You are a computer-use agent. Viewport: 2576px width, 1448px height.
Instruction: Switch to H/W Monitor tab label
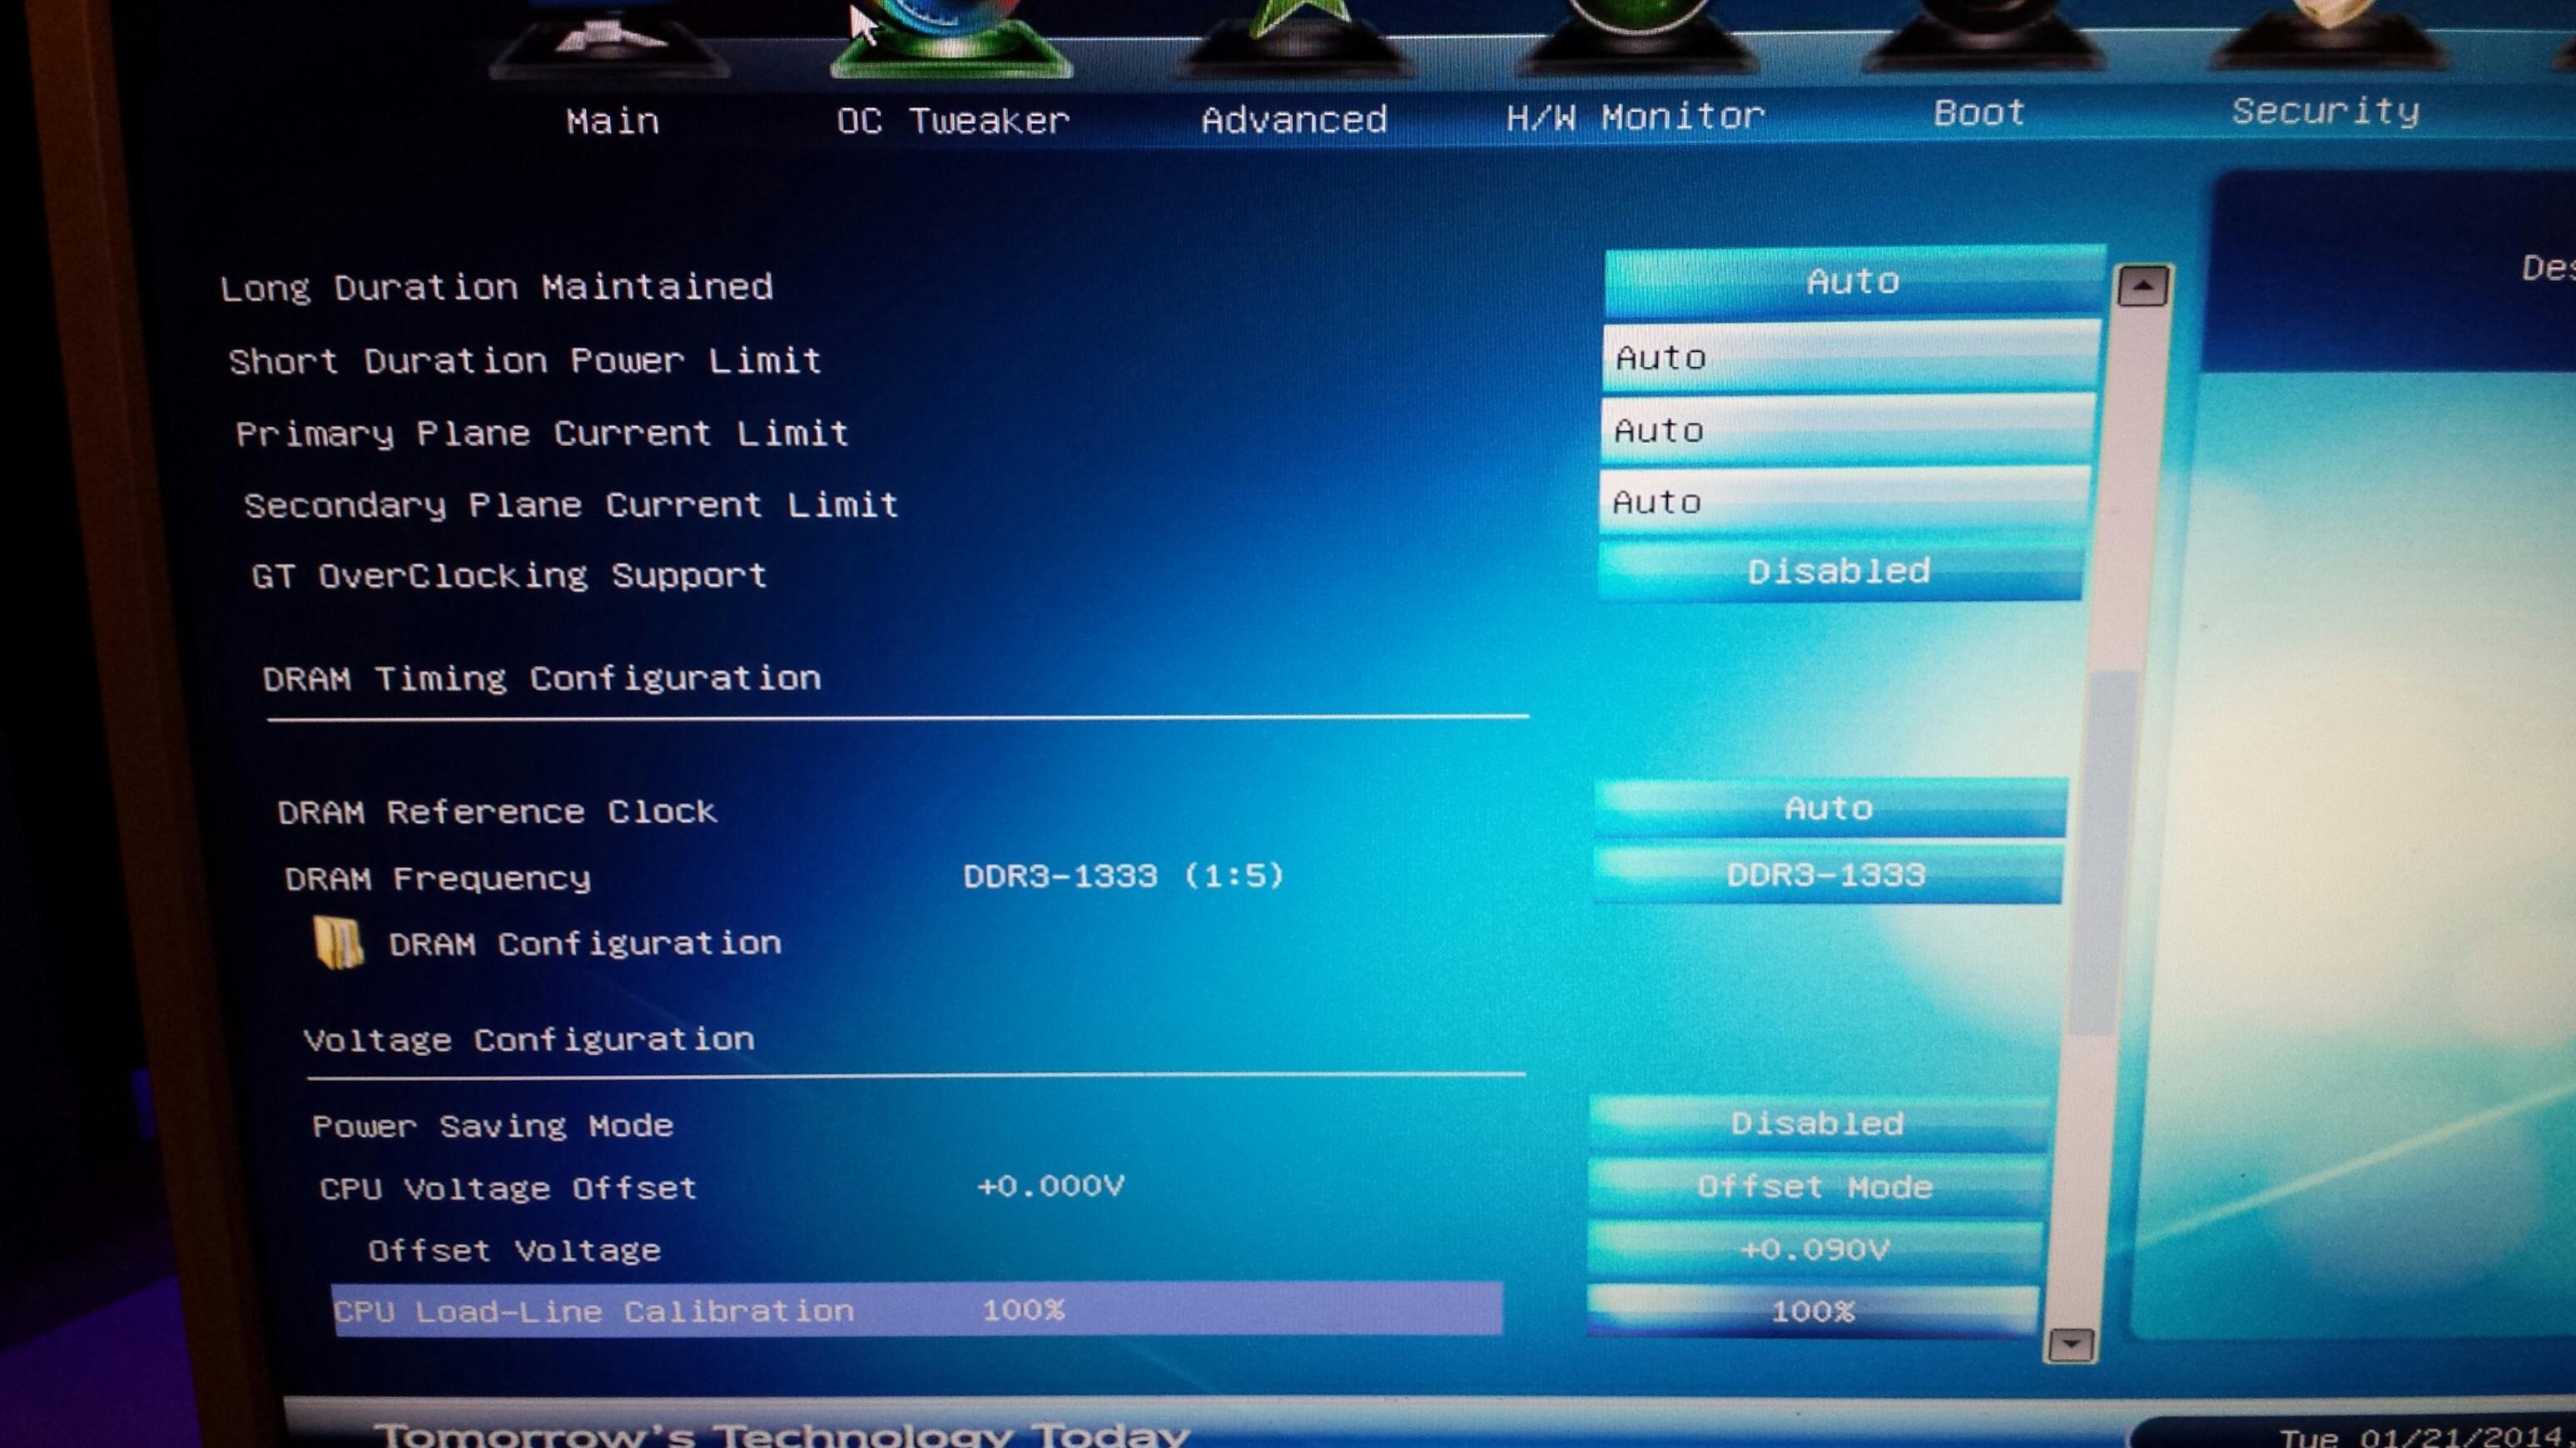coord(1635,117)
